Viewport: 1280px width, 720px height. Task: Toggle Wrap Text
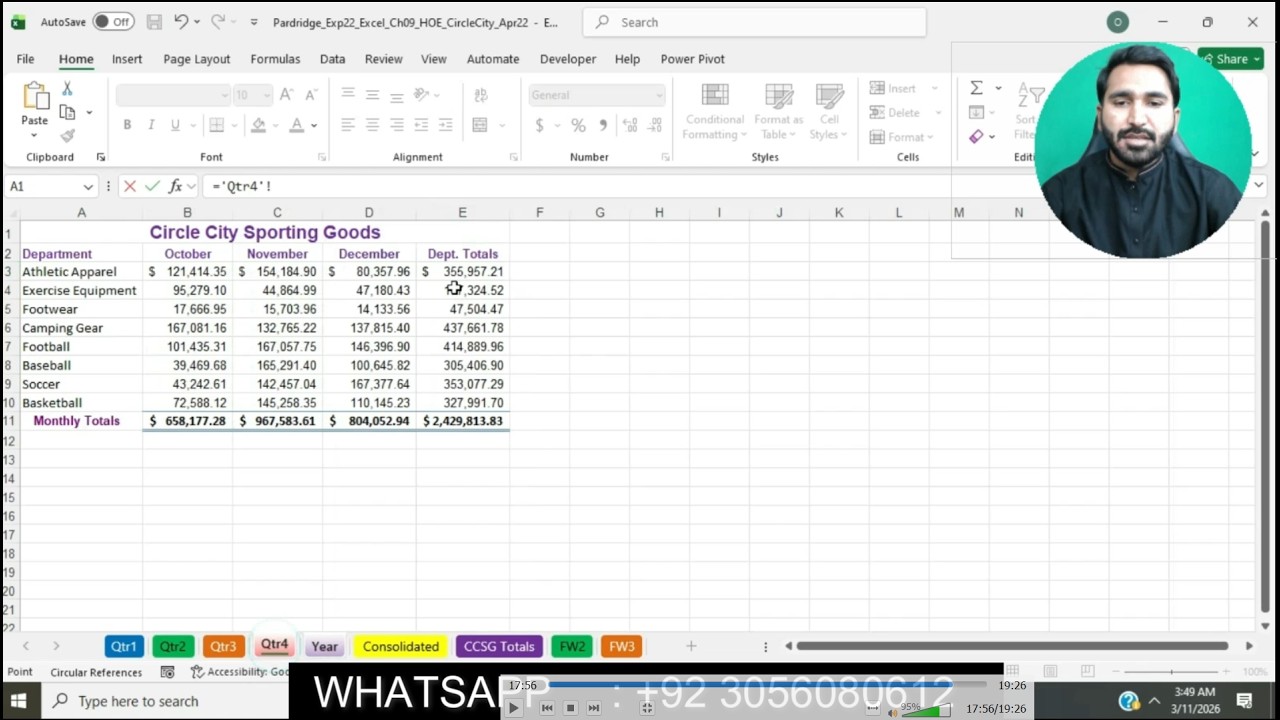coord(480,95)
